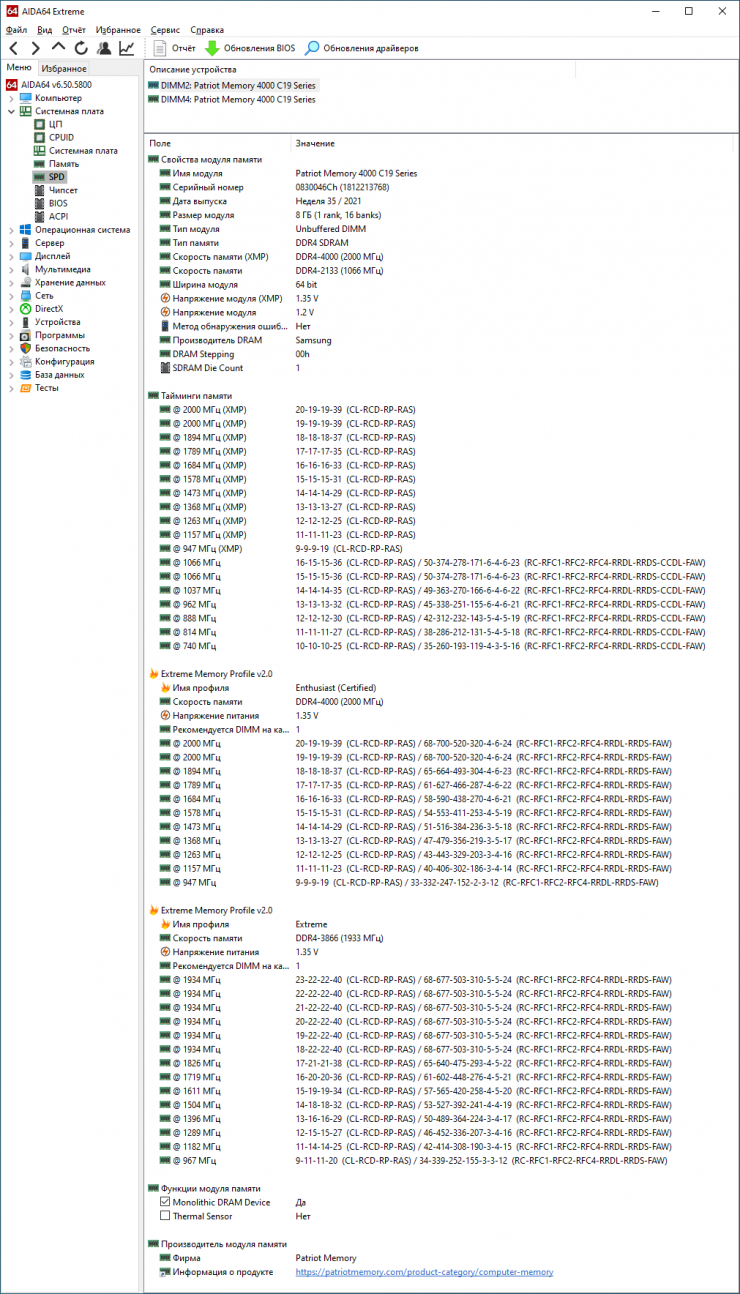This screenshot has height=1294, width=740.
Task: Expand the Операционная система node
Action: tap(12, 230)
